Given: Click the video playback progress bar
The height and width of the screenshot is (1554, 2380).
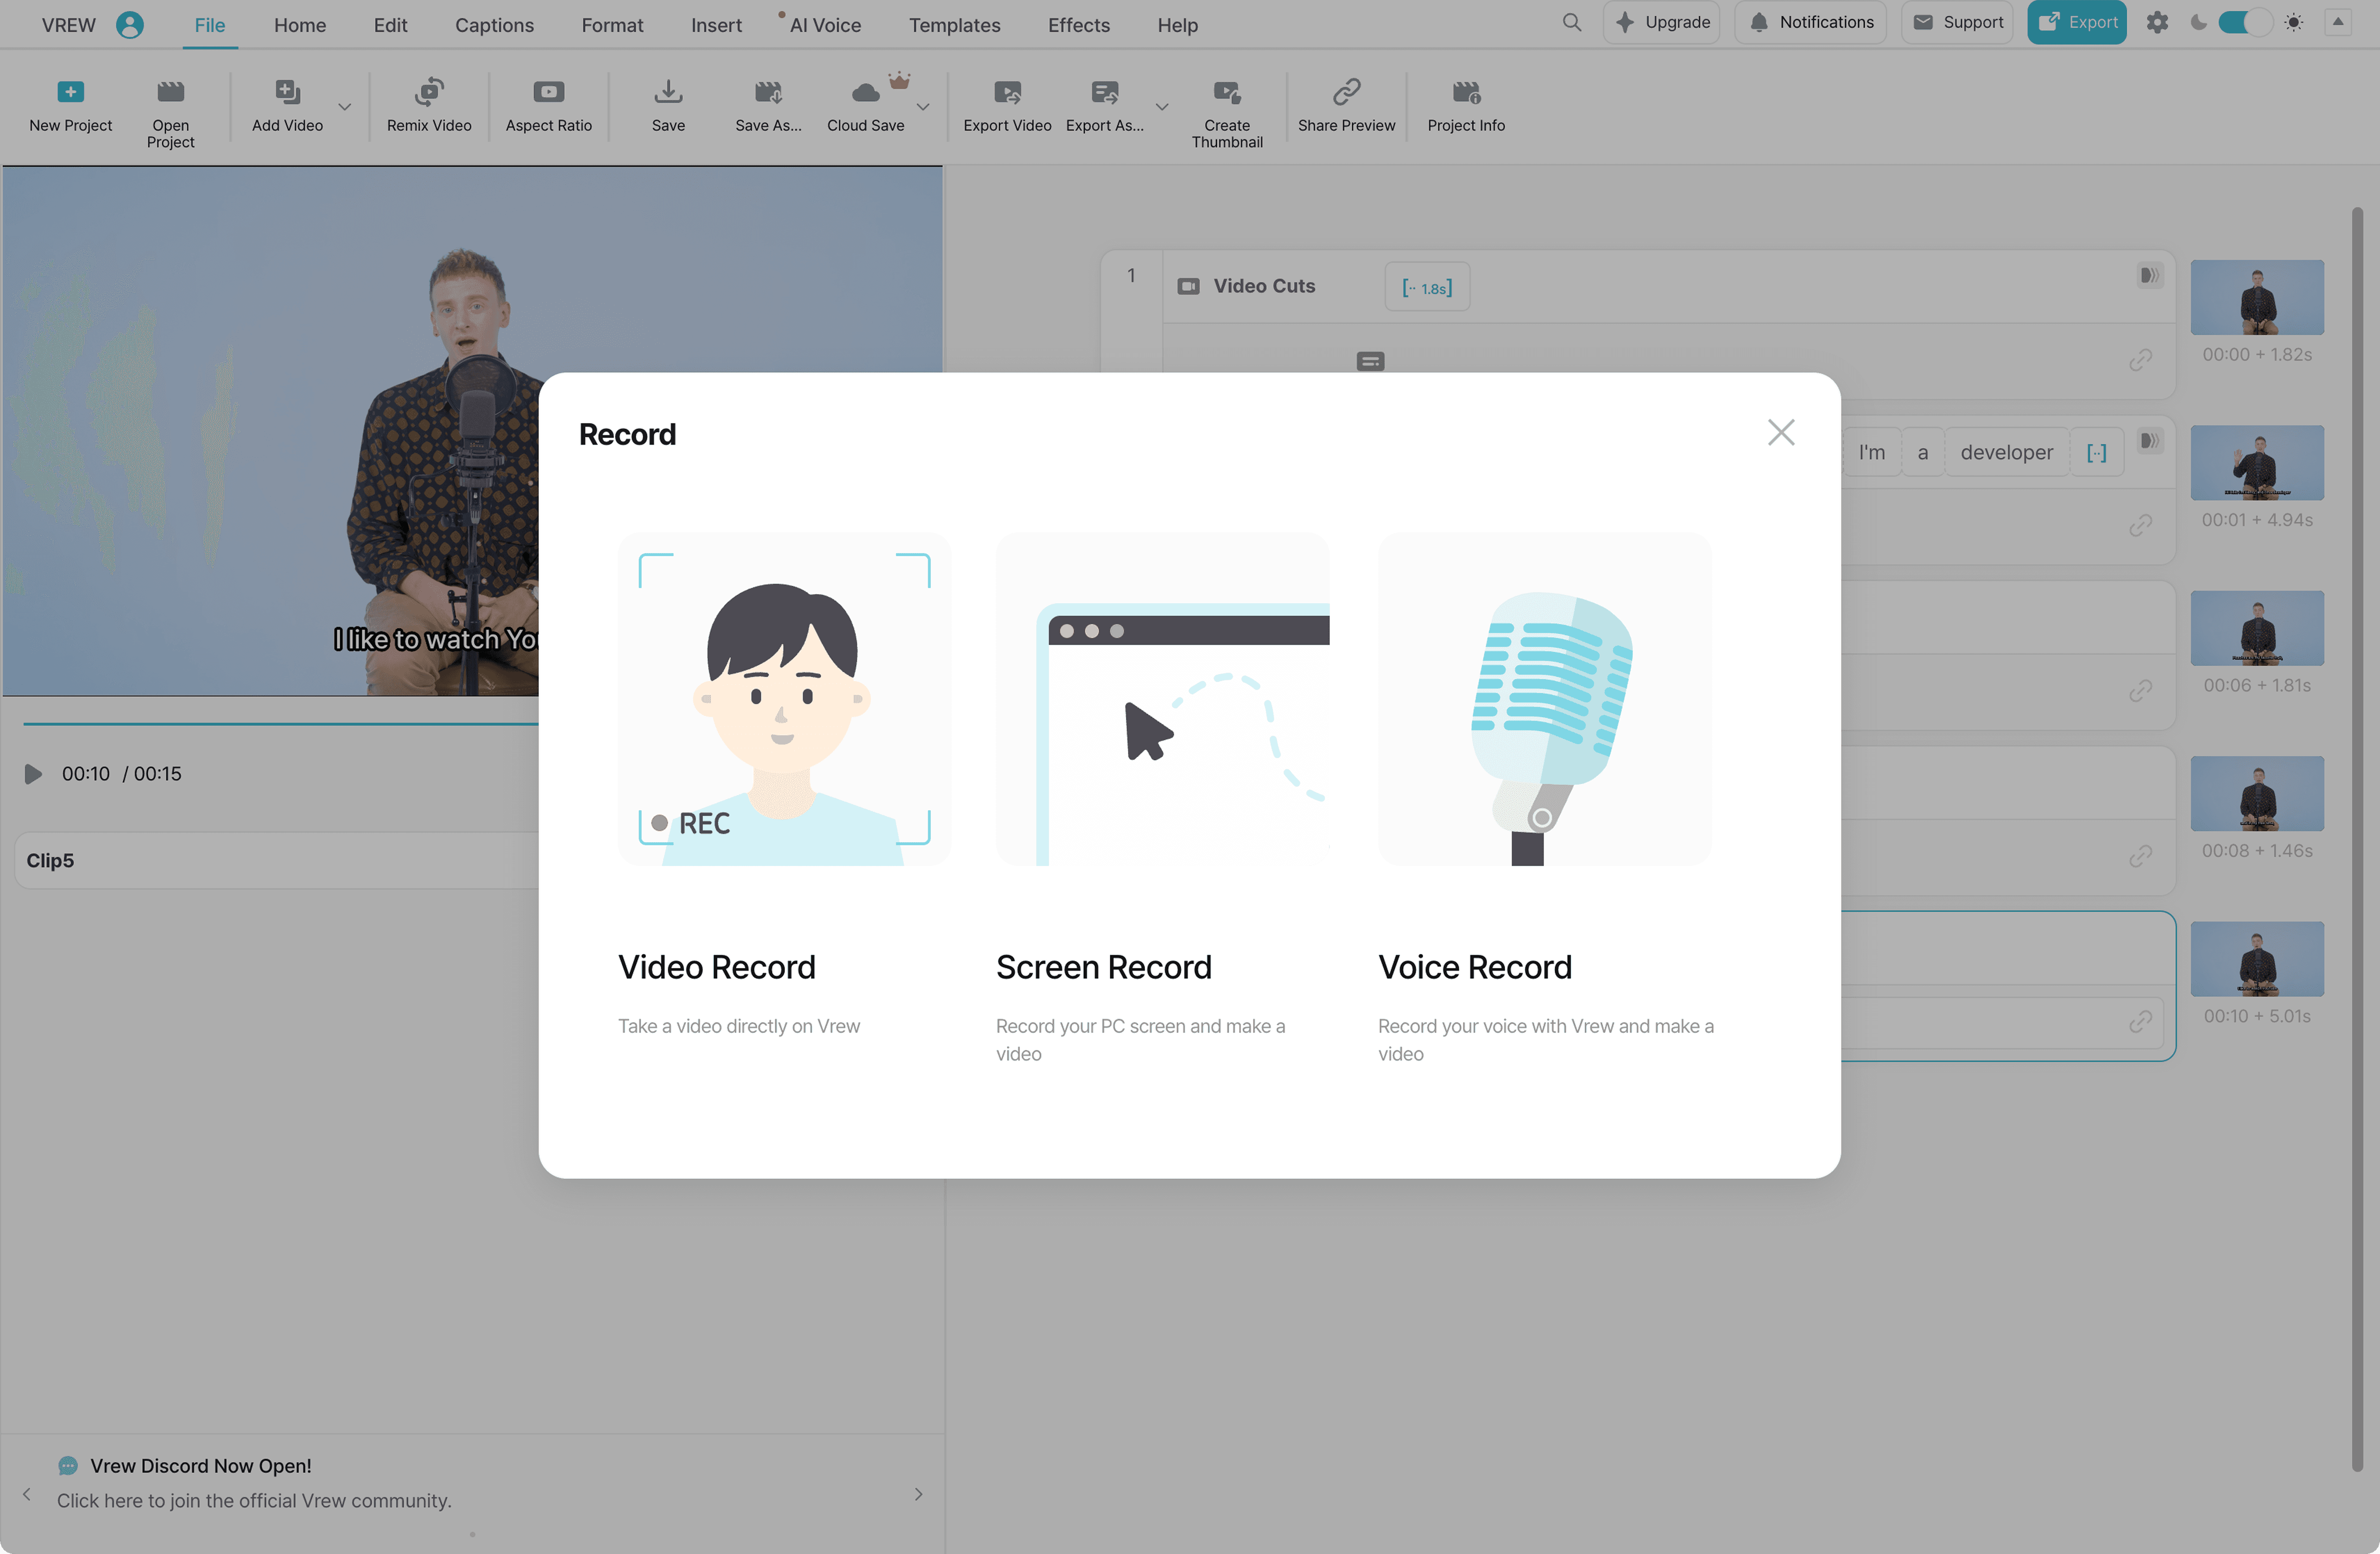Looking at the screenshot, I should click(280, 723).
